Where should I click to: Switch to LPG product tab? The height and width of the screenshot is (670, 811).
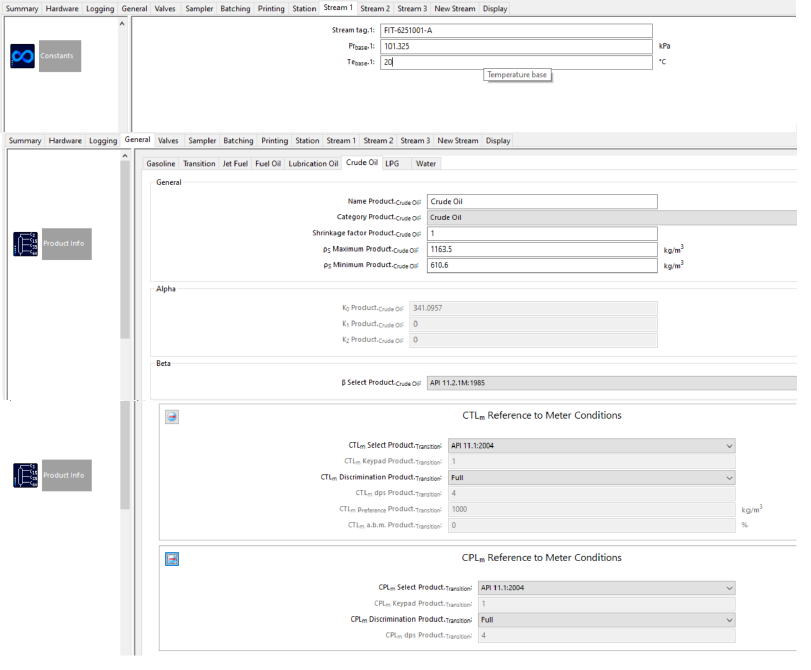[x=392, y=163]
